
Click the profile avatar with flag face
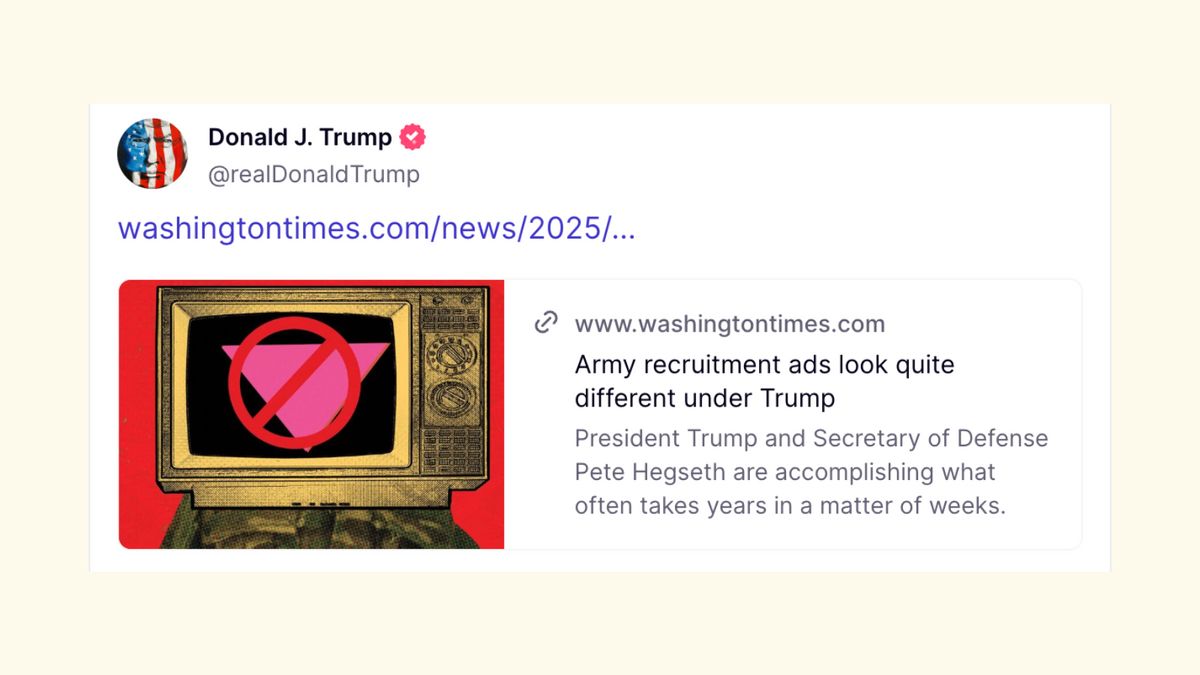click(x=152, y=153)
